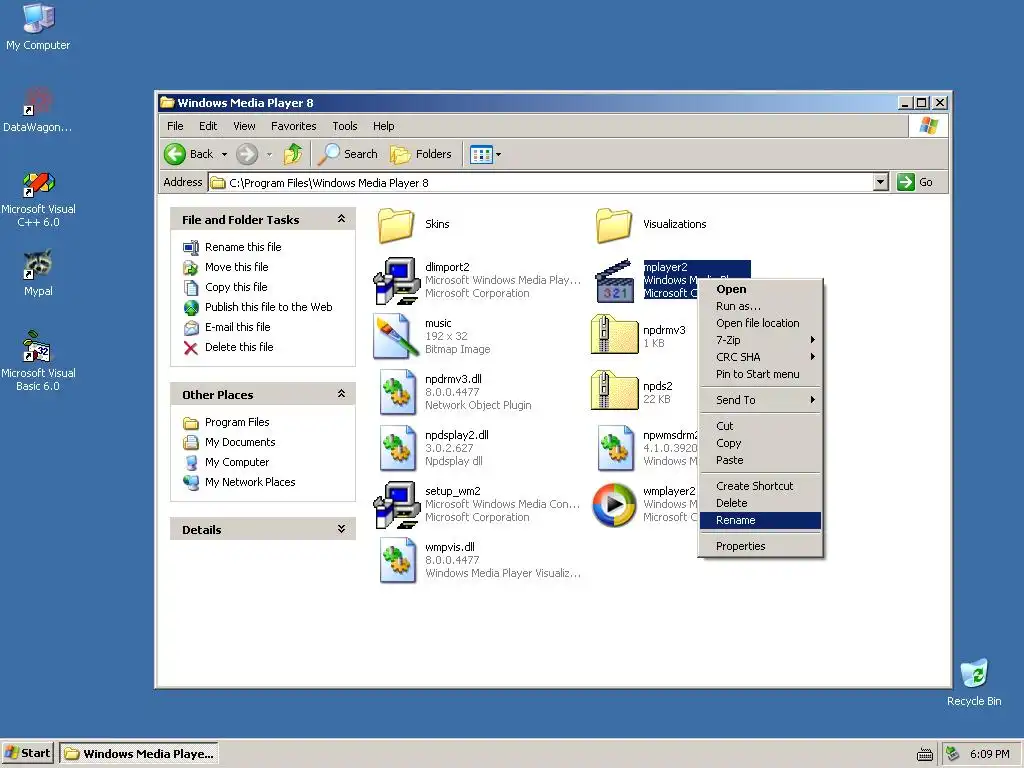The height and width of the screenshot is (768, 1024).
Task: Collapse the File and Folder Tasks panel
Action: [x=341, y=219]
